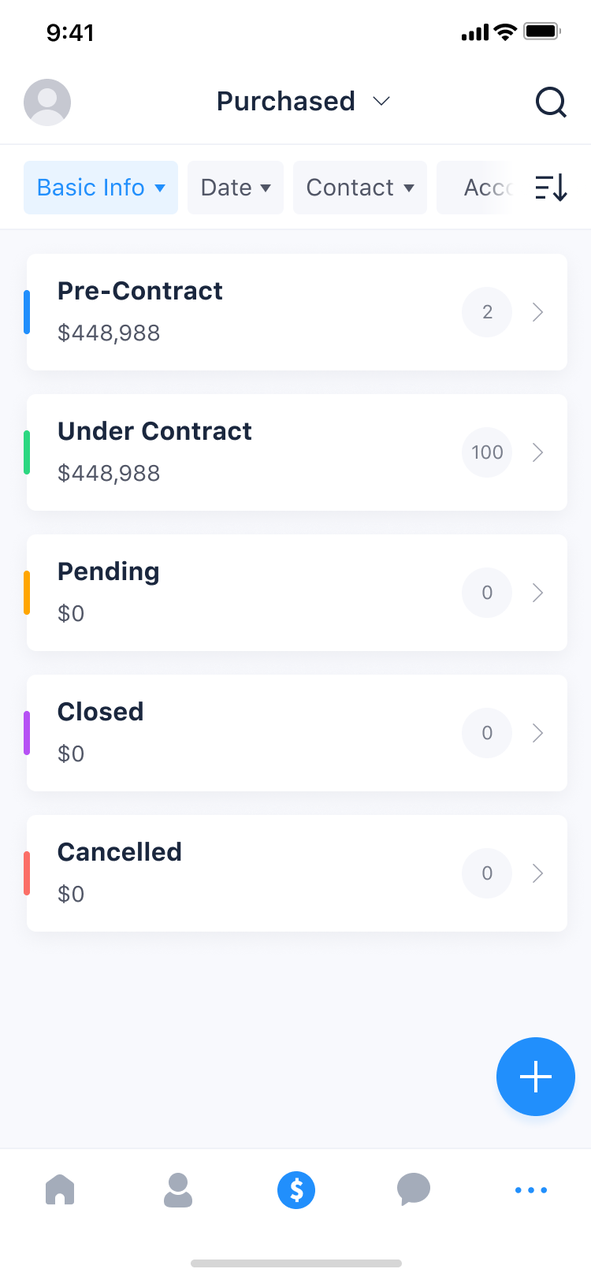Screen dimensions: 591x1280
Task: Open the Contact filter dropdown
Action: (x=360, y=188)
